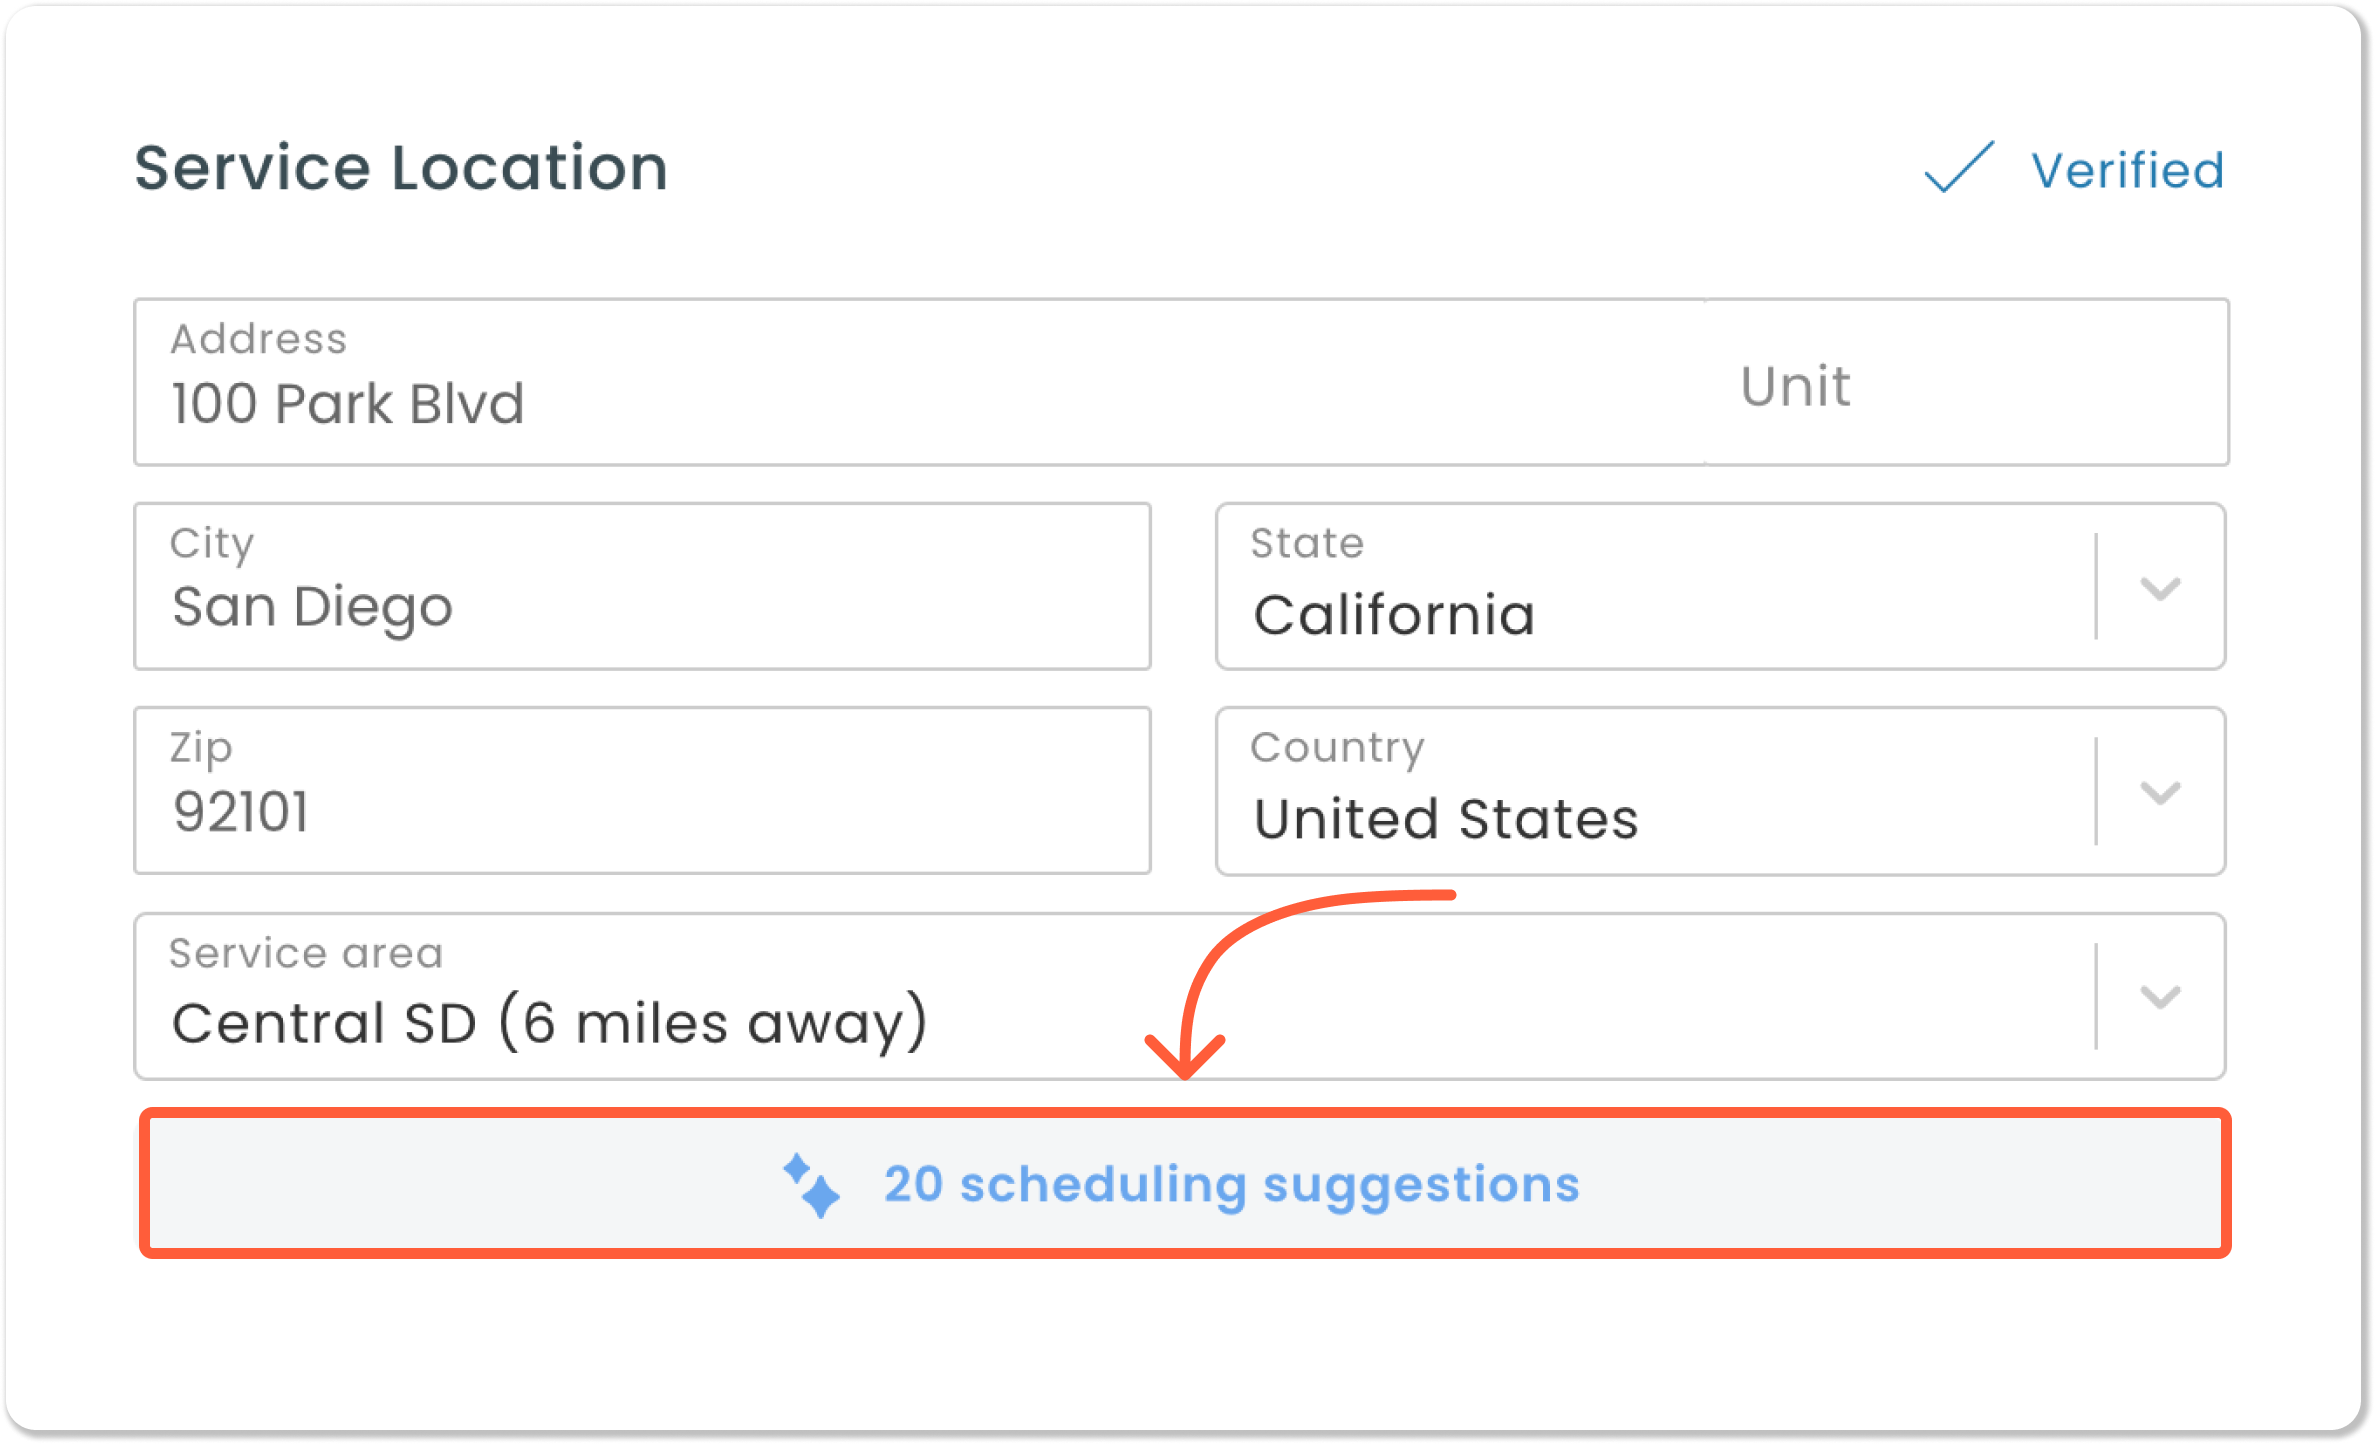Expand the Country dropdown chevron

click(x=2160, y=793)
